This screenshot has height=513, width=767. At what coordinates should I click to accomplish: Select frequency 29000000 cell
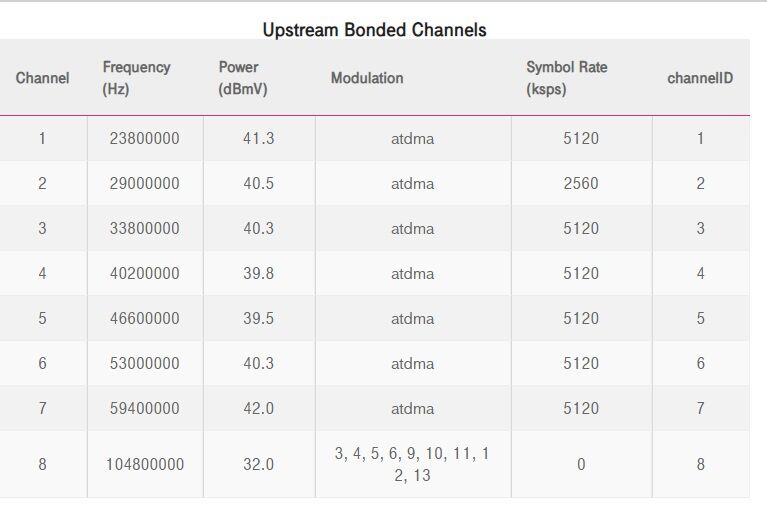pos(144,183)
